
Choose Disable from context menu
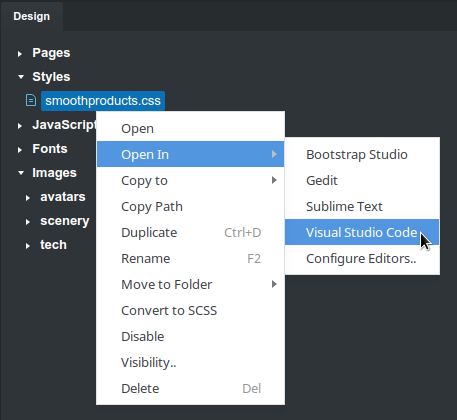click(190, 336)
